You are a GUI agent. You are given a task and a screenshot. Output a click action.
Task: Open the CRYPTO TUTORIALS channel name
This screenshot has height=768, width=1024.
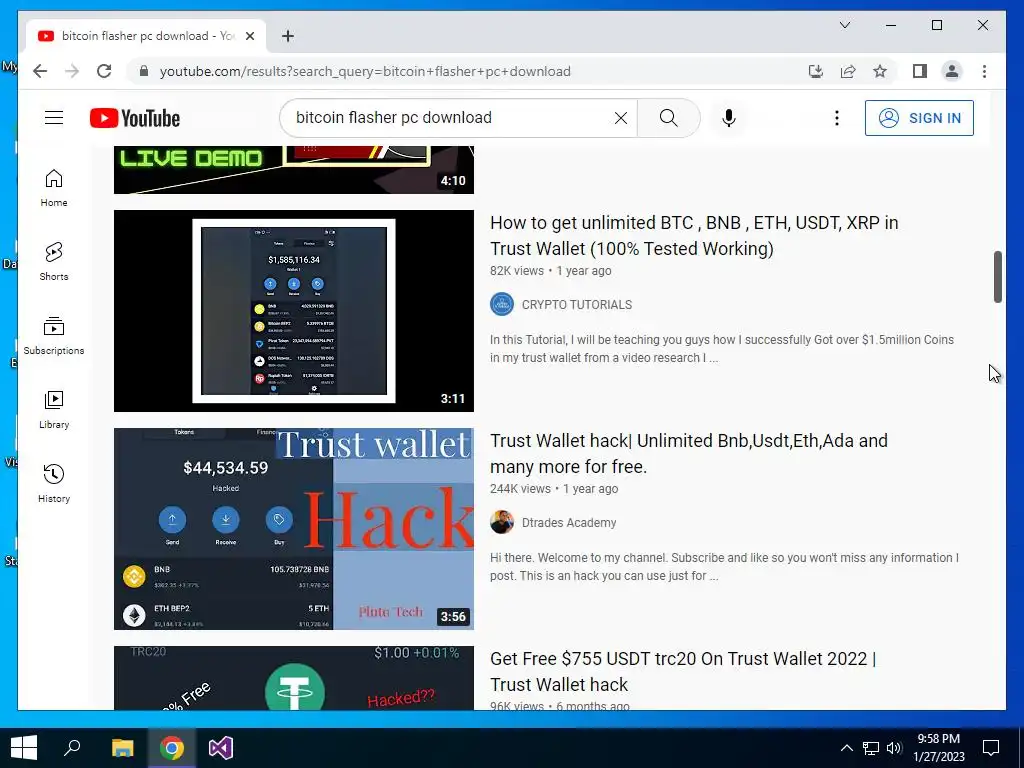click(577, 305)
